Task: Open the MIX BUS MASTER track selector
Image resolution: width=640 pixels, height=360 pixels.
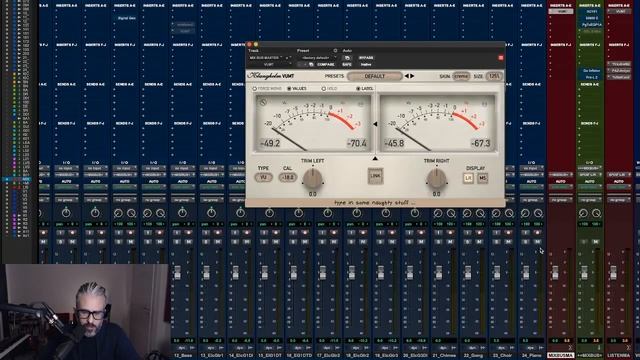Action: click(x=267, y=58)
